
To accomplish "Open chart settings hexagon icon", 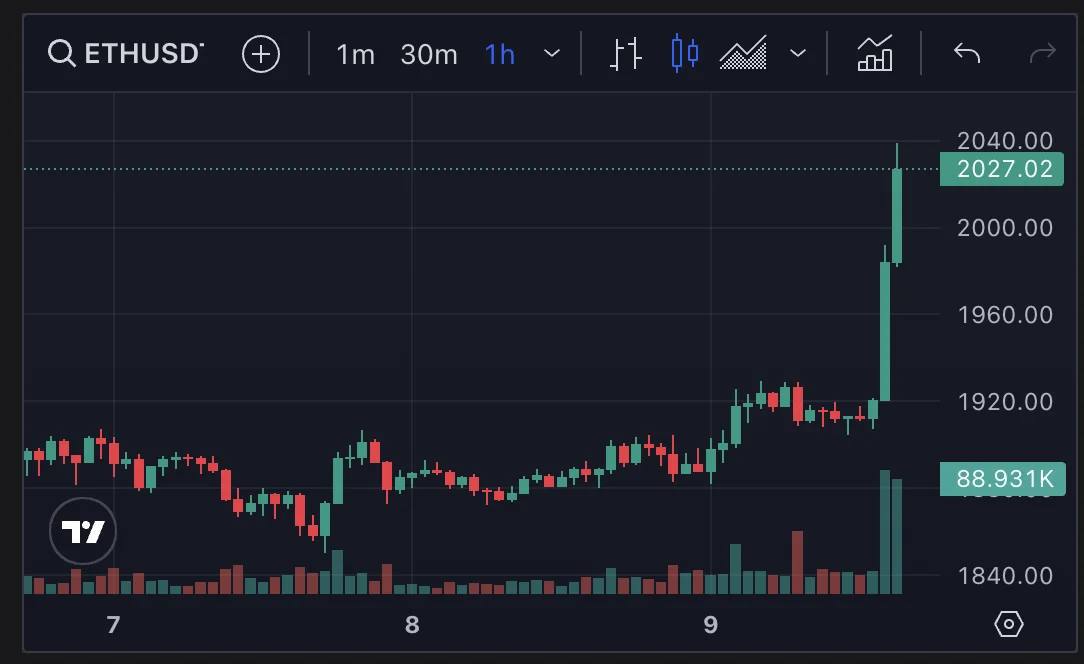I will [1009, 625].
